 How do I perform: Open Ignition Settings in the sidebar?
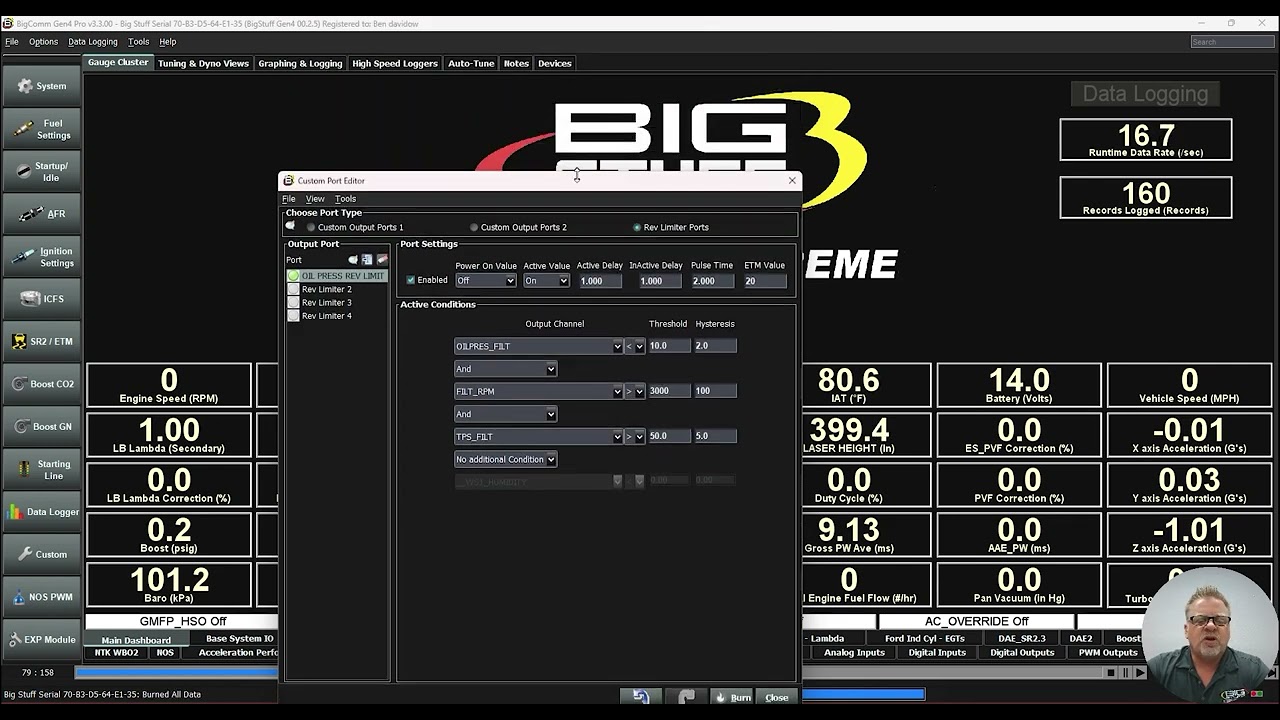[x=41, y=257]
